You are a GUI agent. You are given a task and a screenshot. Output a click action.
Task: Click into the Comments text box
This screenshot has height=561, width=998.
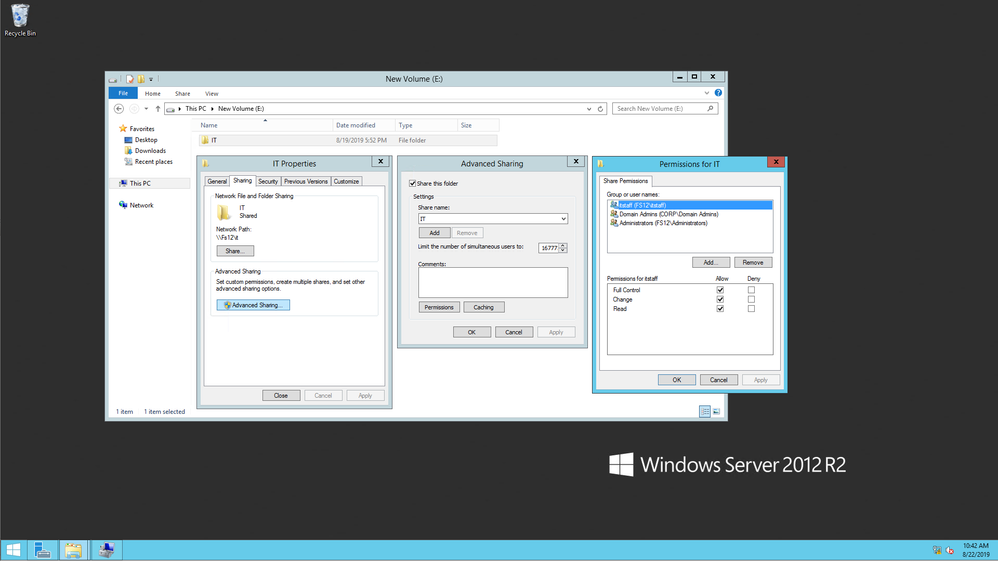coord(493,282)
